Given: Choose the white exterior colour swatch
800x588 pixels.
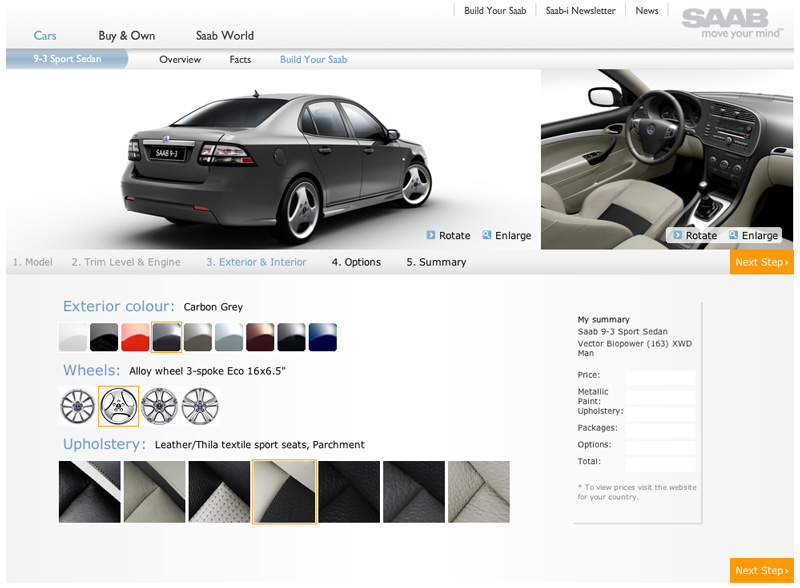Looking at the screenshot, I should [x=73, y=337].
